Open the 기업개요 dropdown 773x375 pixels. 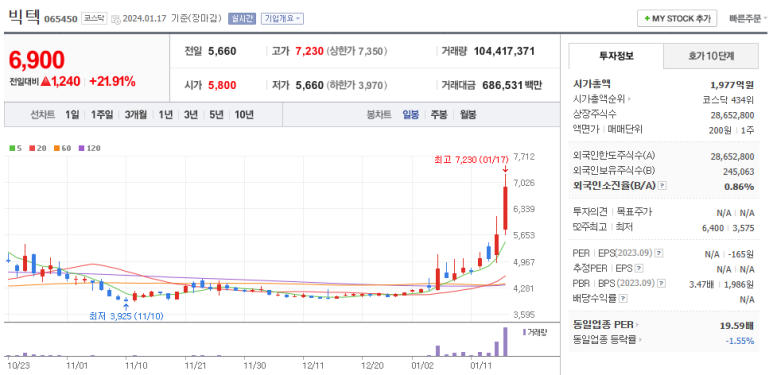click(x=282, y=19)
